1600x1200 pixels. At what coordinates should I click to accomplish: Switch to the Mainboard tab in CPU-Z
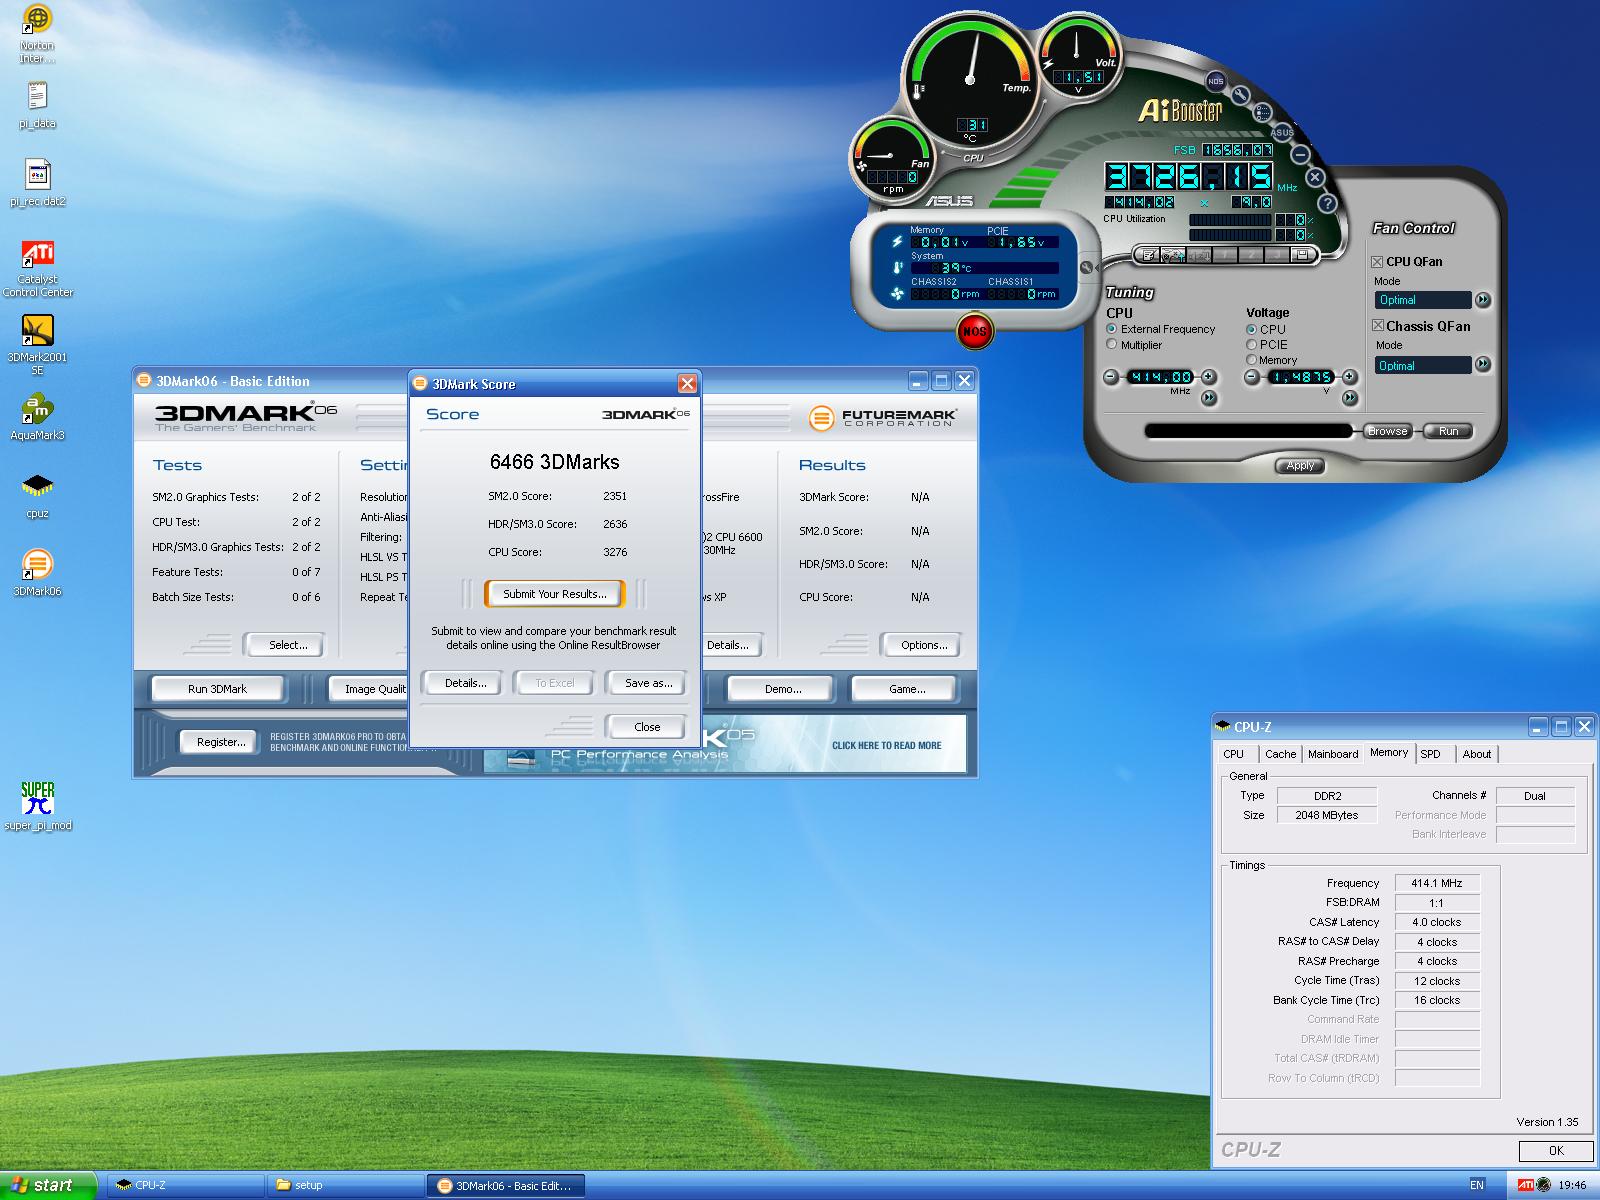click(x=1333, y=754)
